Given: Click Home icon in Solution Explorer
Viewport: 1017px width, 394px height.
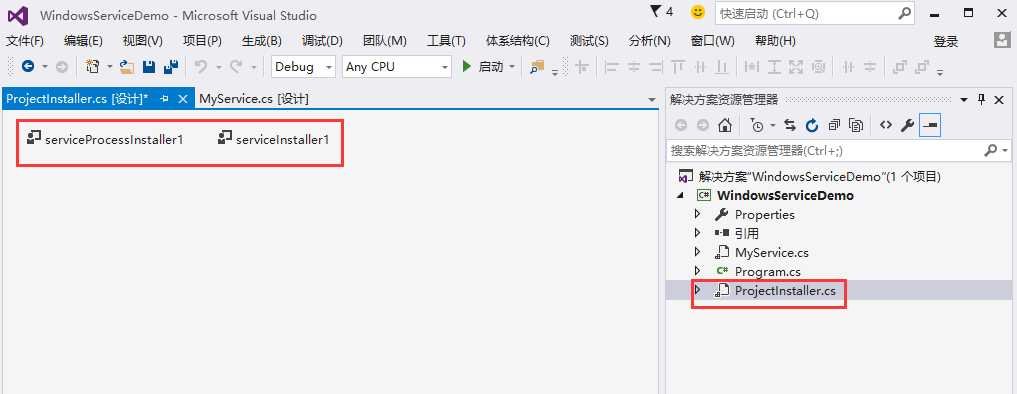Looking at the screenshot, I should click(726, 125).
